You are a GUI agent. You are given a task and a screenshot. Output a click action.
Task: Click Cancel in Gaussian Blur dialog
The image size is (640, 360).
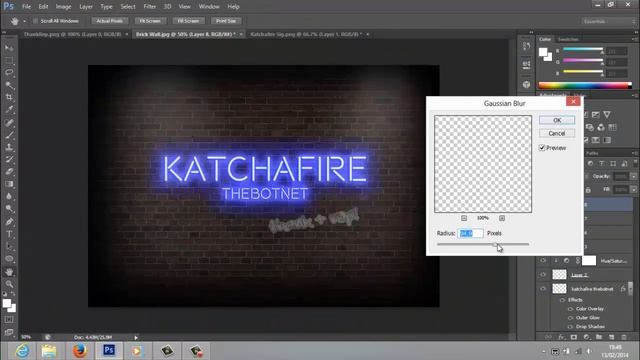[x=557, y=133]
